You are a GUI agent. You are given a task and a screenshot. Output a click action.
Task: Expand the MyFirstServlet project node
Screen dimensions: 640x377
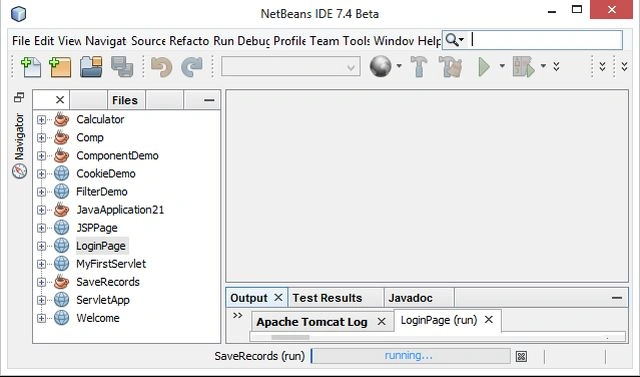(x=41, y=264)
